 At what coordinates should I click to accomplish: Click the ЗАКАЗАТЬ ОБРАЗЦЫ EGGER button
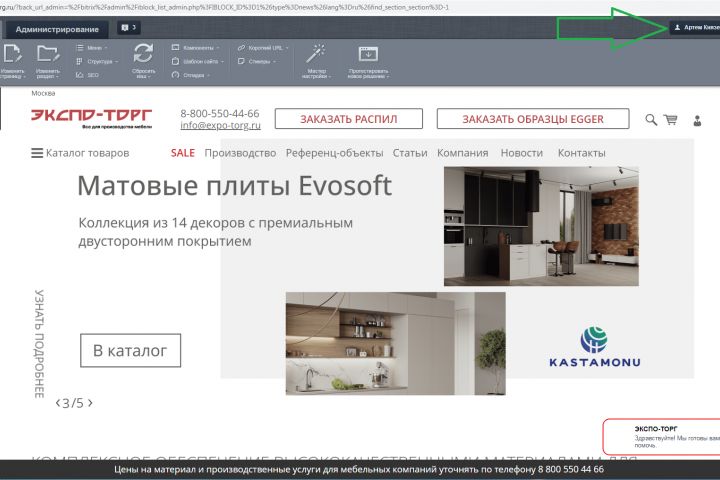533,119
